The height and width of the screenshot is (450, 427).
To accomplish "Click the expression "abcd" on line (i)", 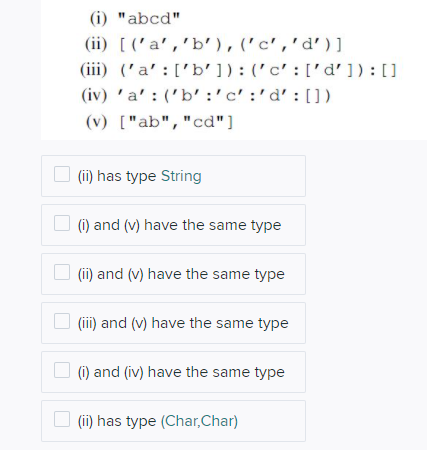I will 149,18.
